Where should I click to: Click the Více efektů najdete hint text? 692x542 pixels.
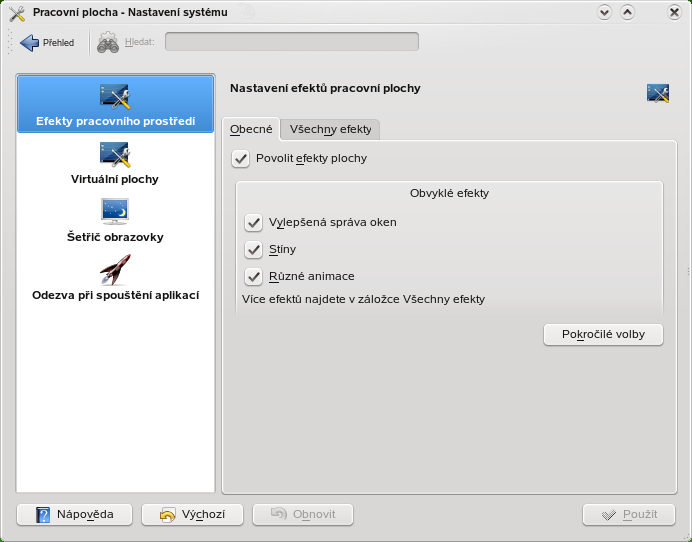click(x=363, y=299)
